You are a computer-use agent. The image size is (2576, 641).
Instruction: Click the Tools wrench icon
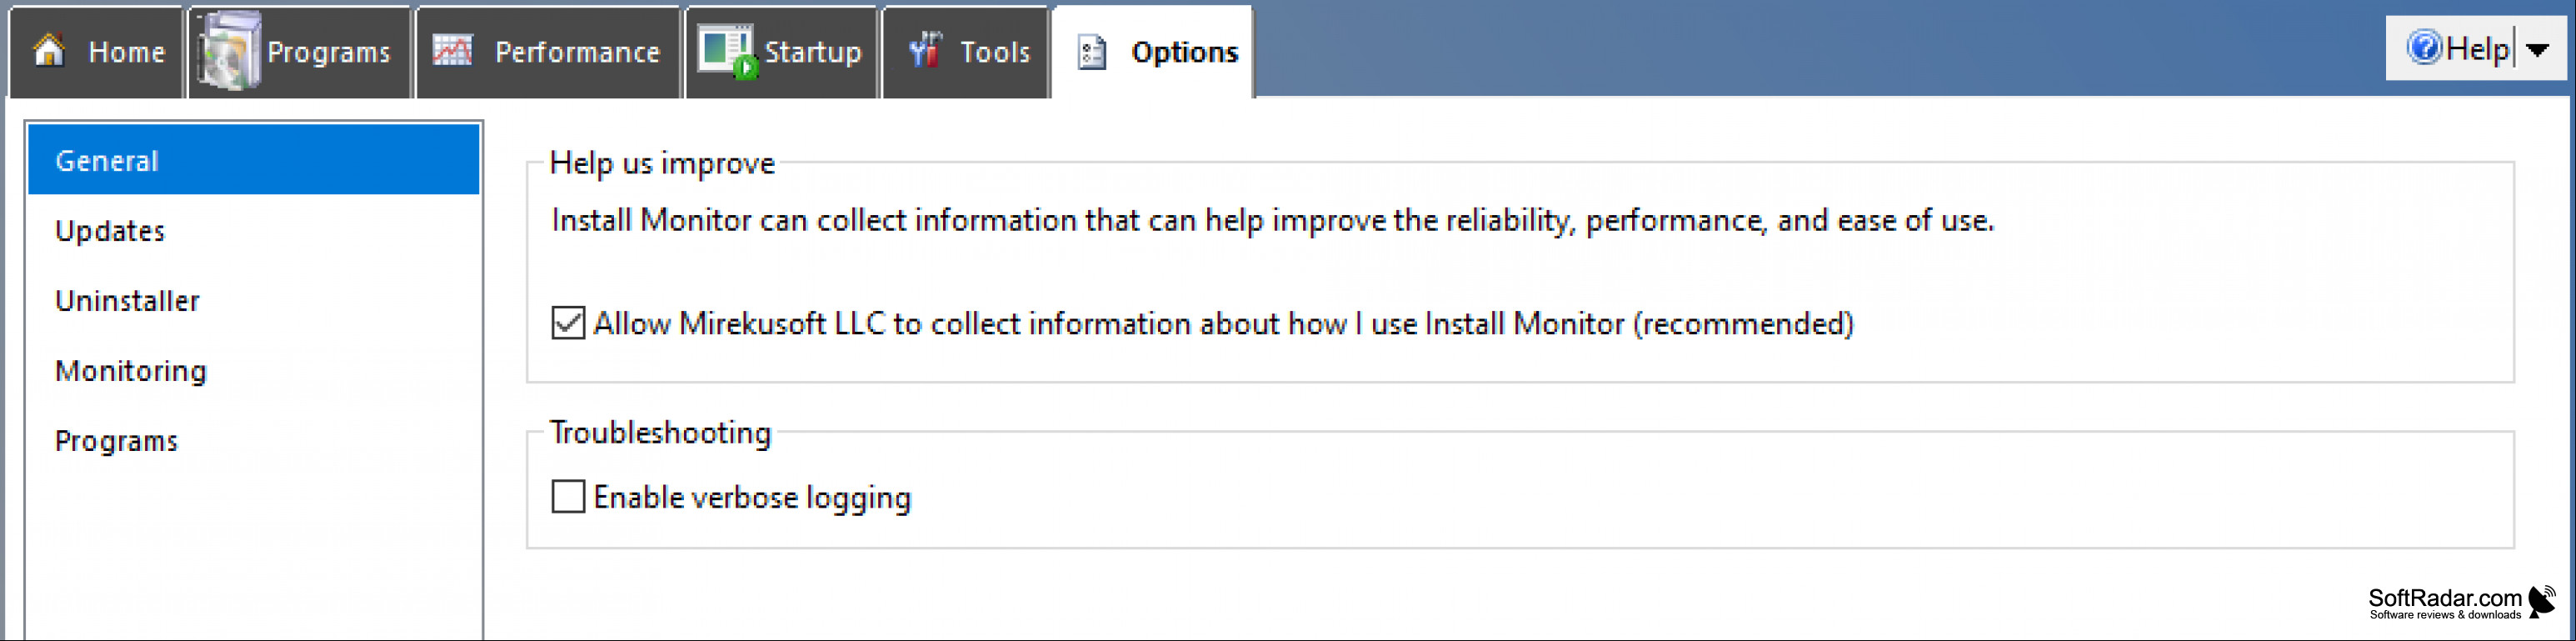925,50
